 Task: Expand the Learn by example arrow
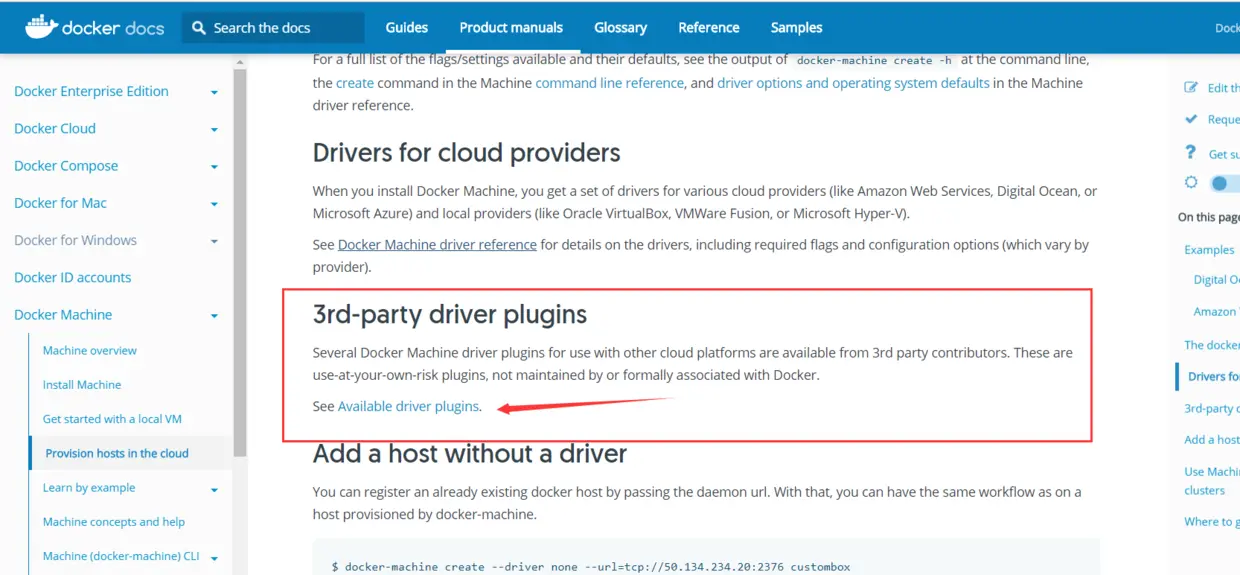point(214,490)
